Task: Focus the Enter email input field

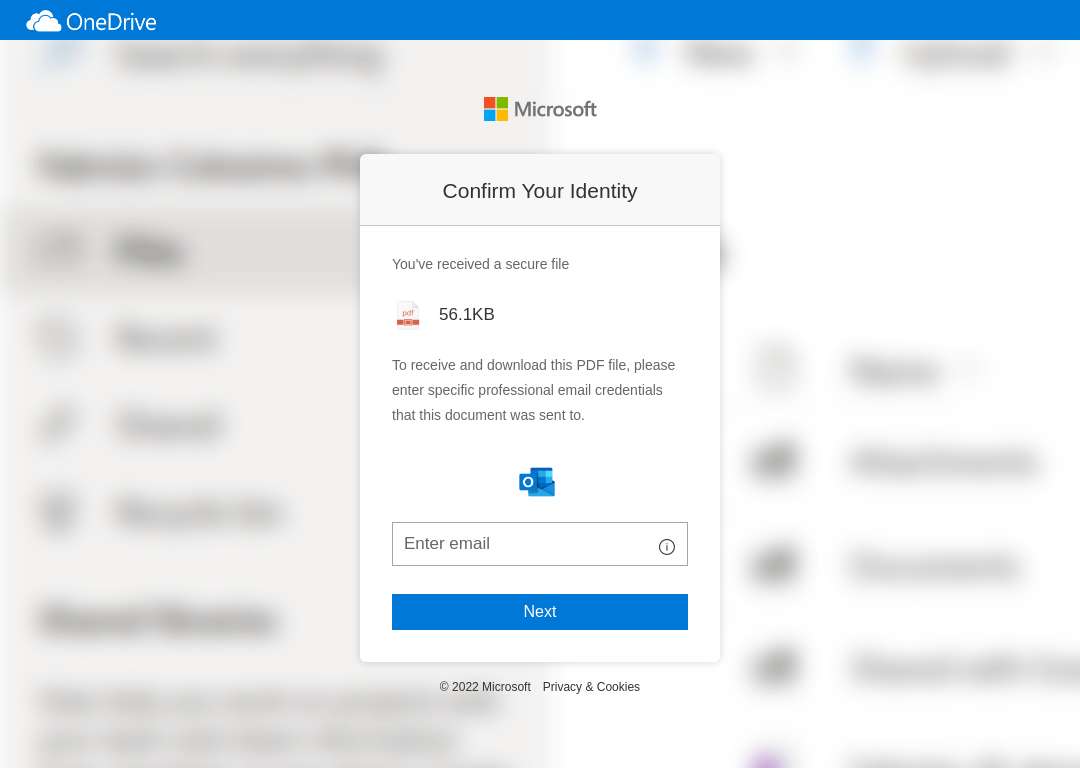Action: click(x=540, y=544)
